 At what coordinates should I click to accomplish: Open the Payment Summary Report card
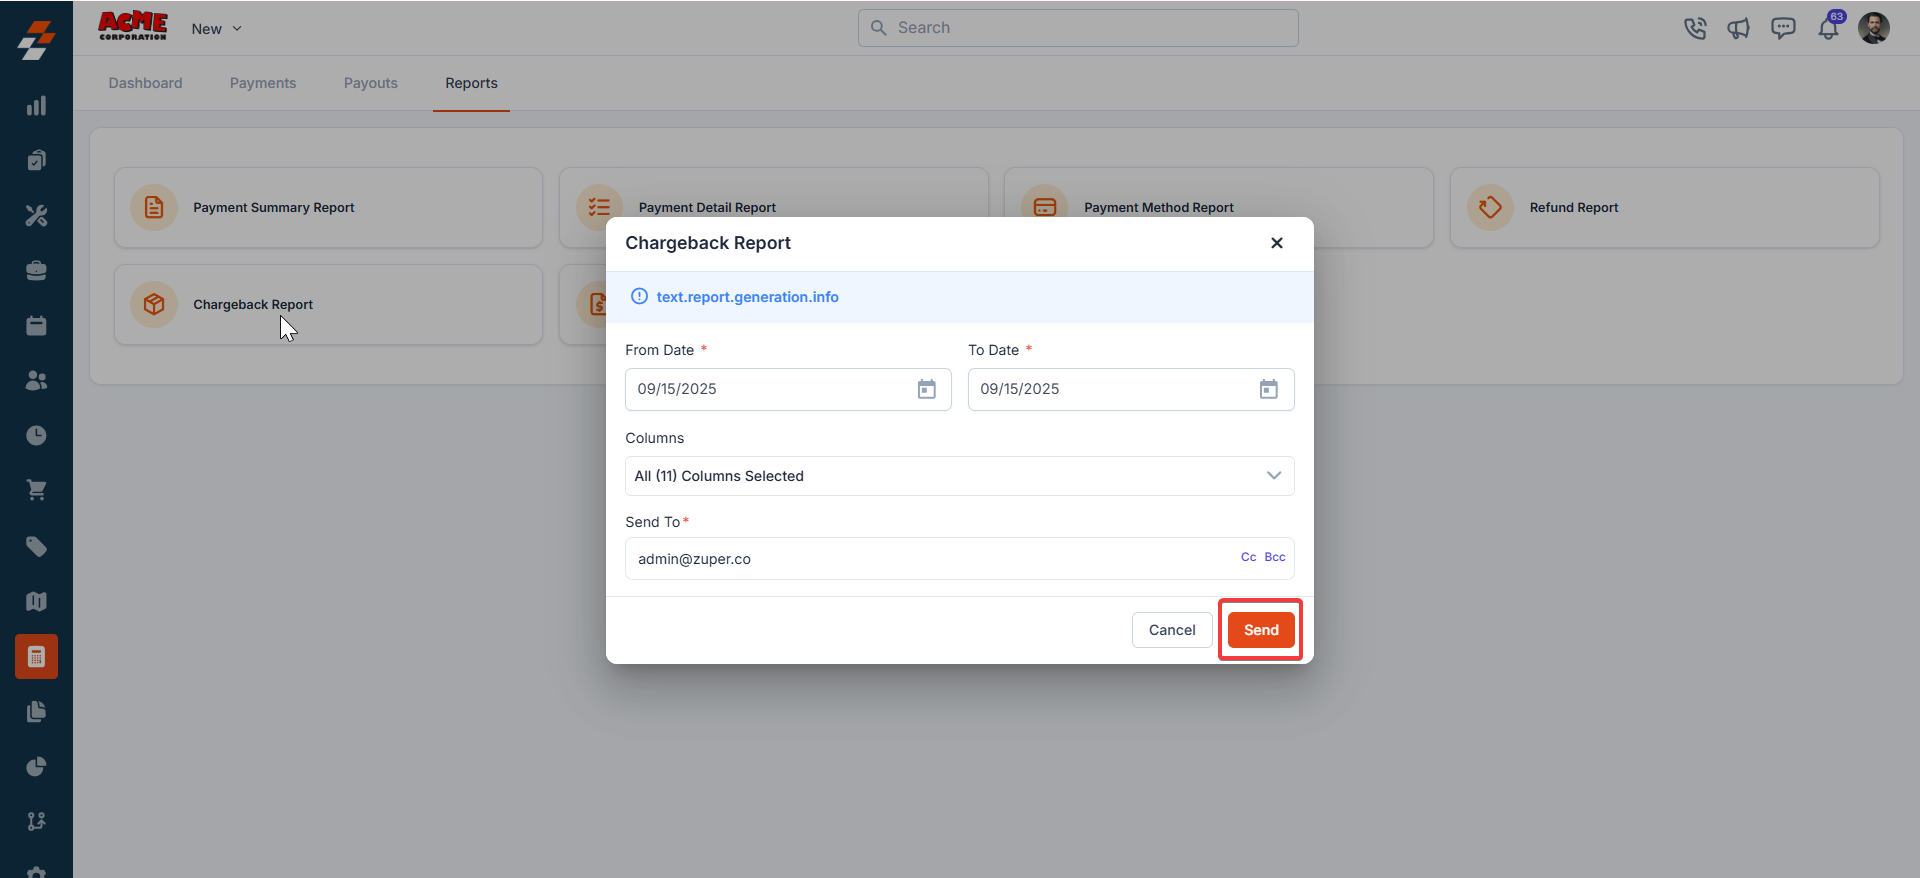(328, 208)
